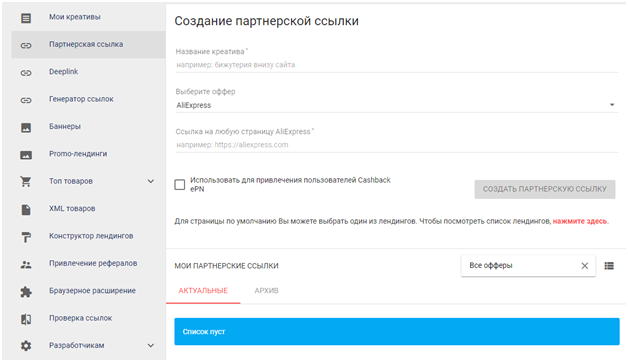Click the Партнерская ссылка link icon
The width and height of the screenshot is (628, 362).
coord(26,45)
